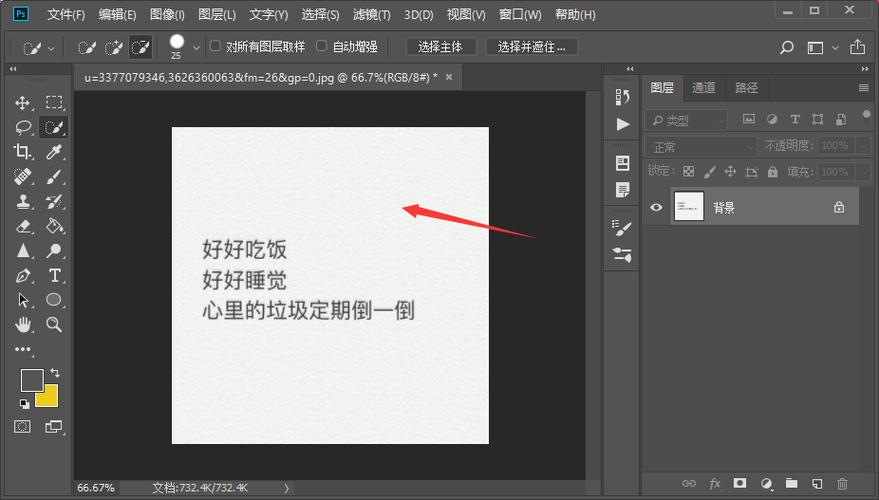Toggle lock all padlock icon
The width and height of the screenshot is (879, 500).
[772, 172]
